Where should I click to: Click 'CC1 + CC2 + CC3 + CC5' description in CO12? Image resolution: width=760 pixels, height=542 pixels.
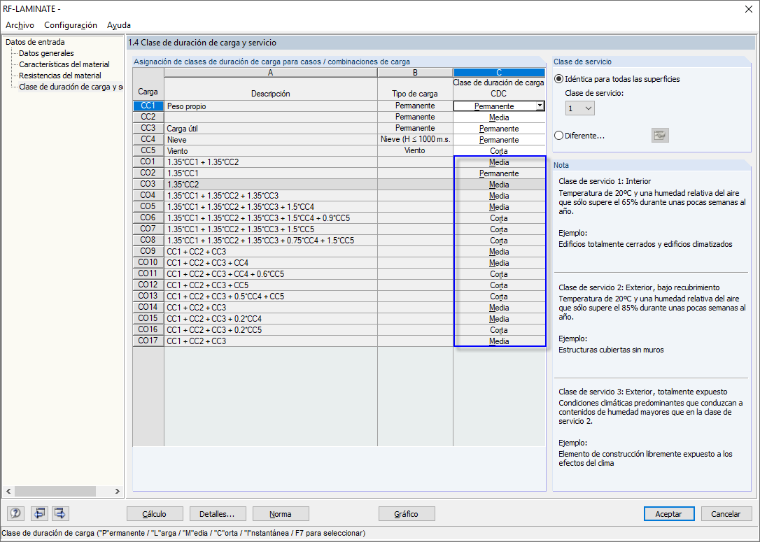click(x=270, y=285)
